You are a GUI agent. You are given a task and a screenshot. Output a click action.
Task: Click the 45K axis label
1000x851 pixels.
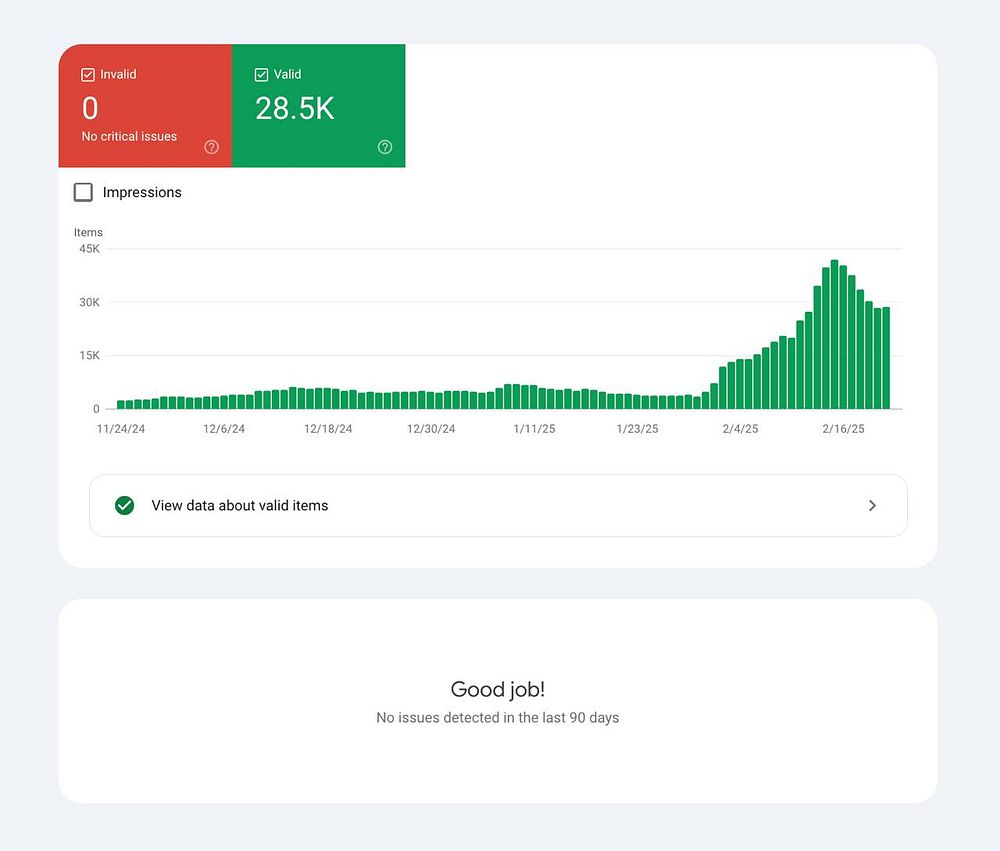pos(89,249)
